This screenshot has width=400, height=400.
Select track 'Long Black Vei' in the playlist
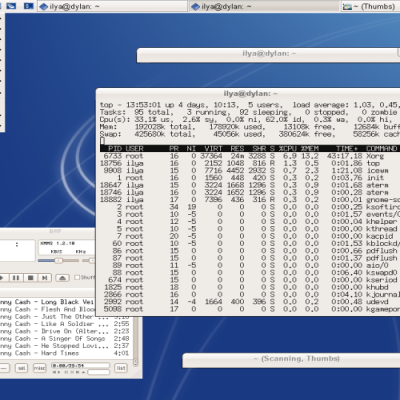[x=47, y=302]
